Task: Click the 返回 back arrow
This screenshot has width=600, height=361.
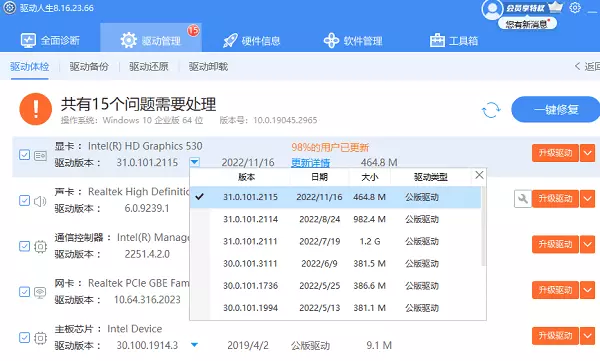Action: 577,66
